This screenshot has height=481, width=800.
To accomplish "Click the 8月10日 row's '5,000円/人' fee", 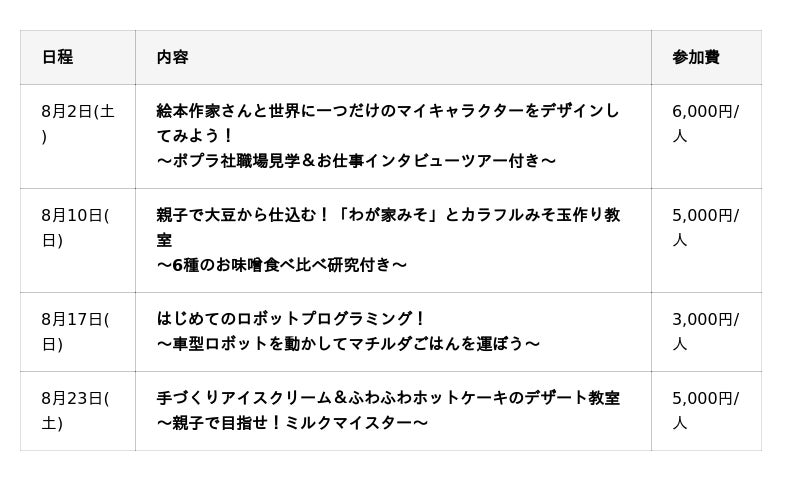I will (705, 227).
